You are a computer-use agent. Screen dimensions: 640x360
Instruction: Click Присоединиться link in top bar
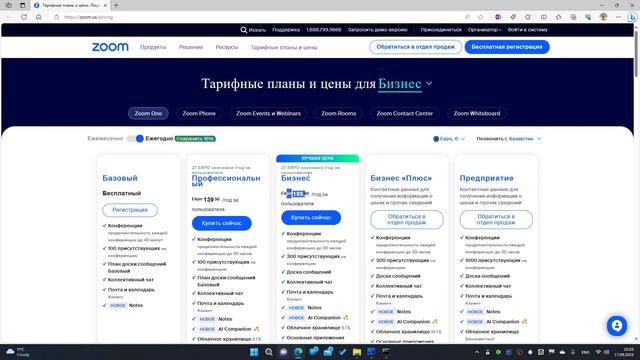[x=441, y=30]
